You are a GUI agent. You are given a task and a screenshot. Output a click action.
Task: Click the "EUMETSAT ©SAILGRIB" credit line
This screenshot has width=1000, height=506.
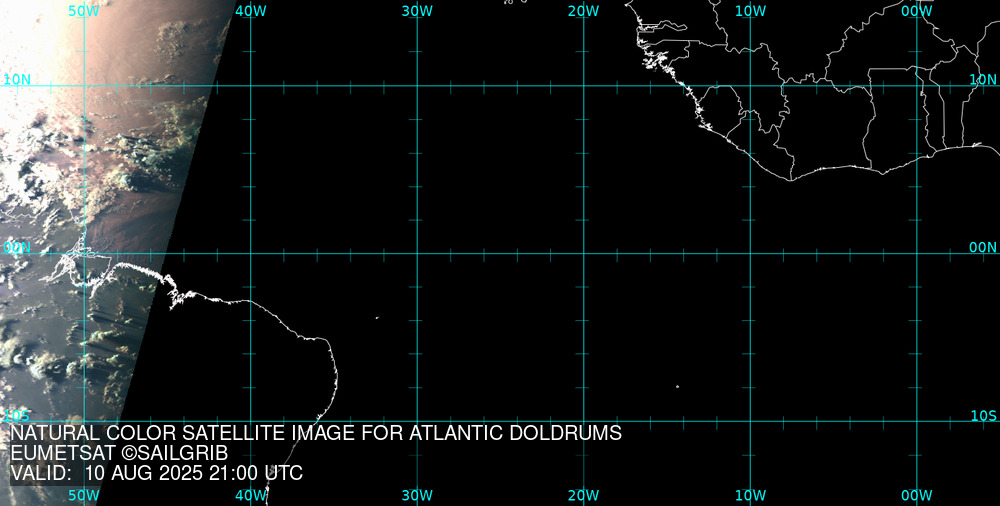119,454
